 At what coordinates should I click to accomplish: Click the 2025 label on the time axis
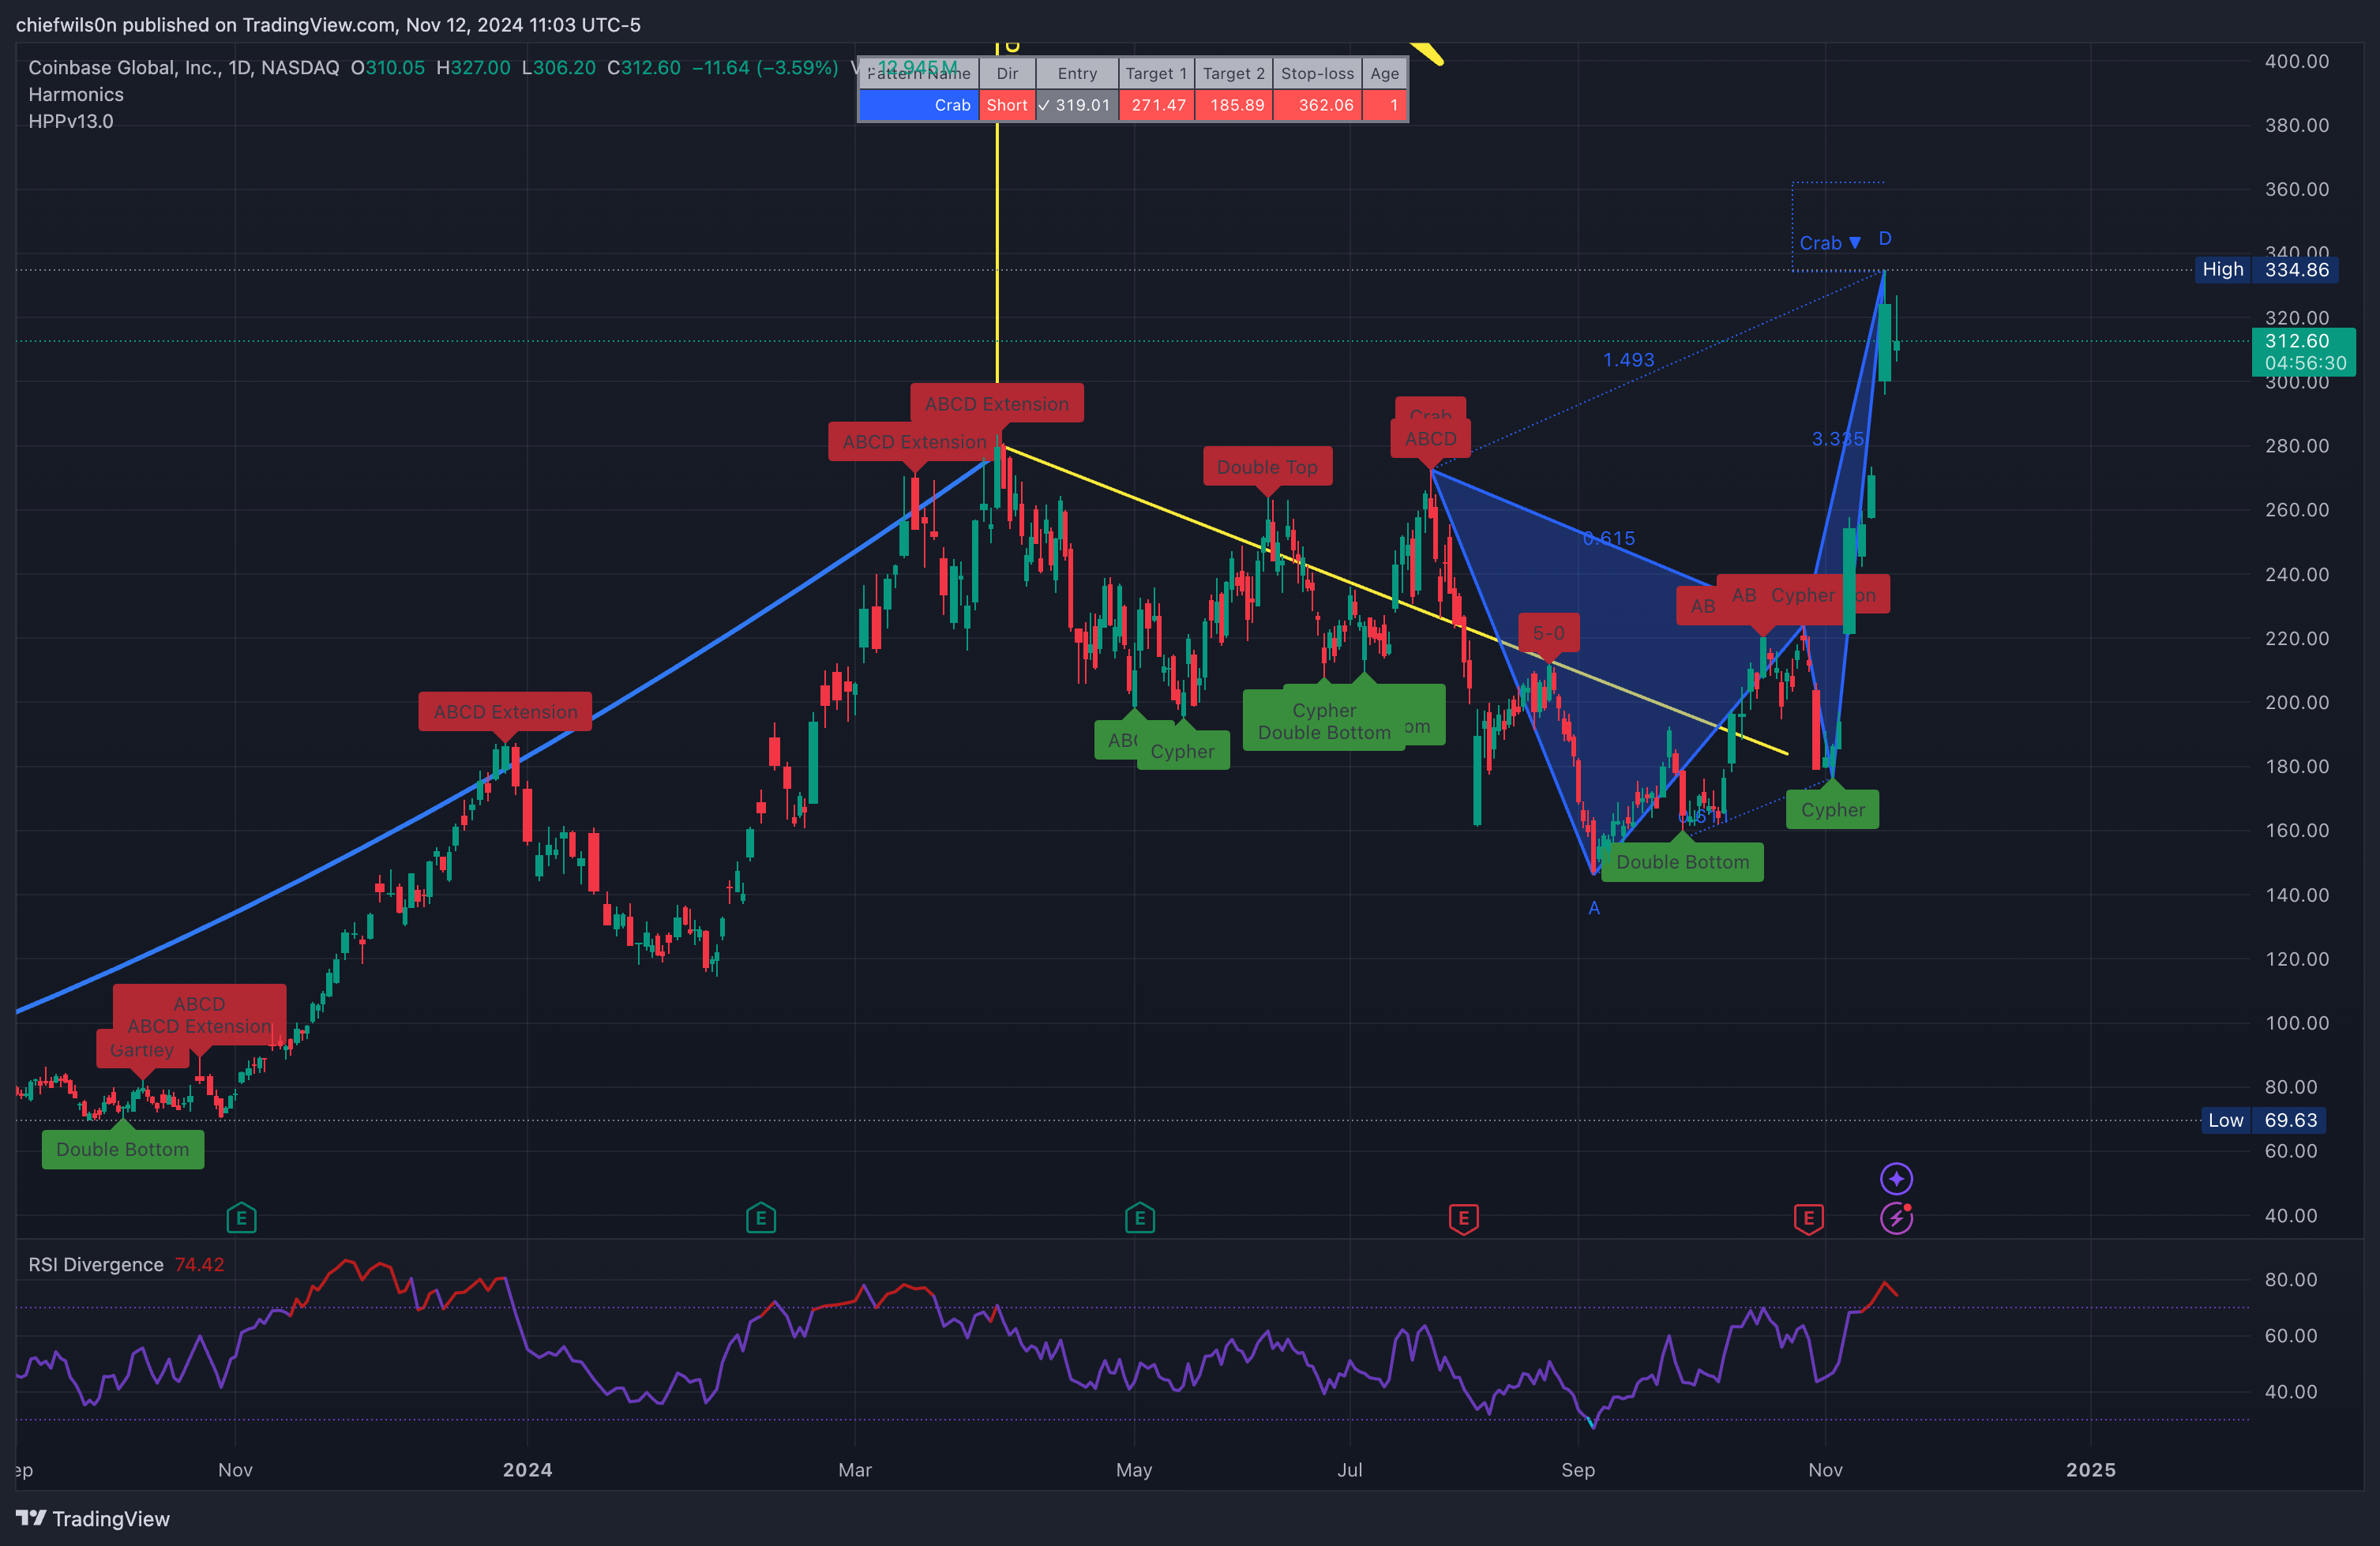[2091, 1469]
